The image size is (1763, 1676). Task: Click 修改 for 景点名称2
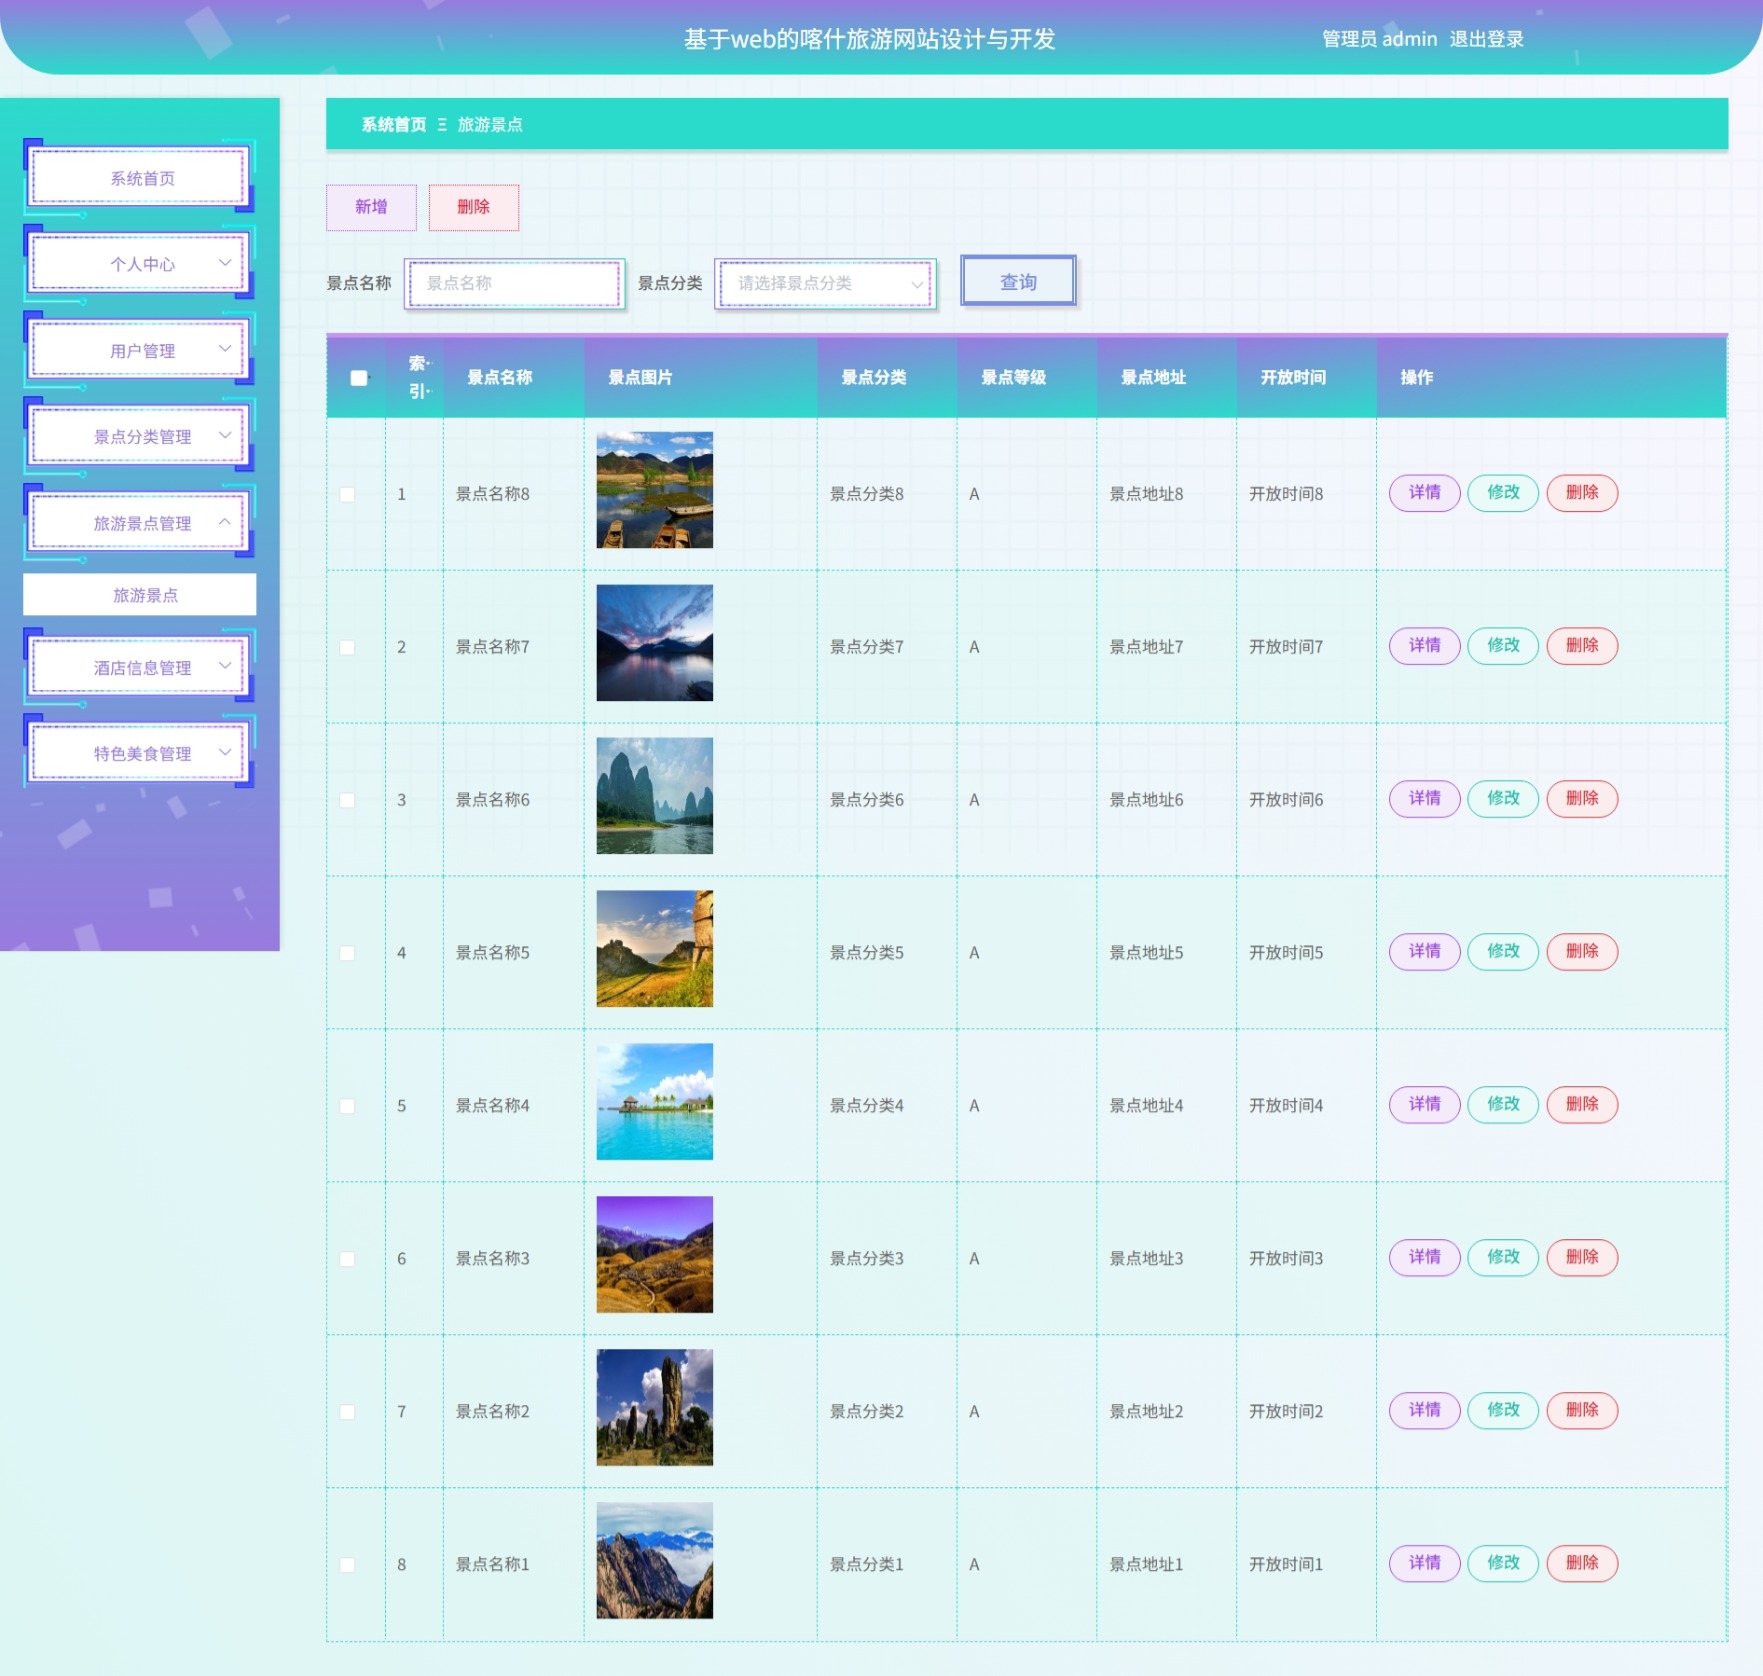coord(1503,1411)
